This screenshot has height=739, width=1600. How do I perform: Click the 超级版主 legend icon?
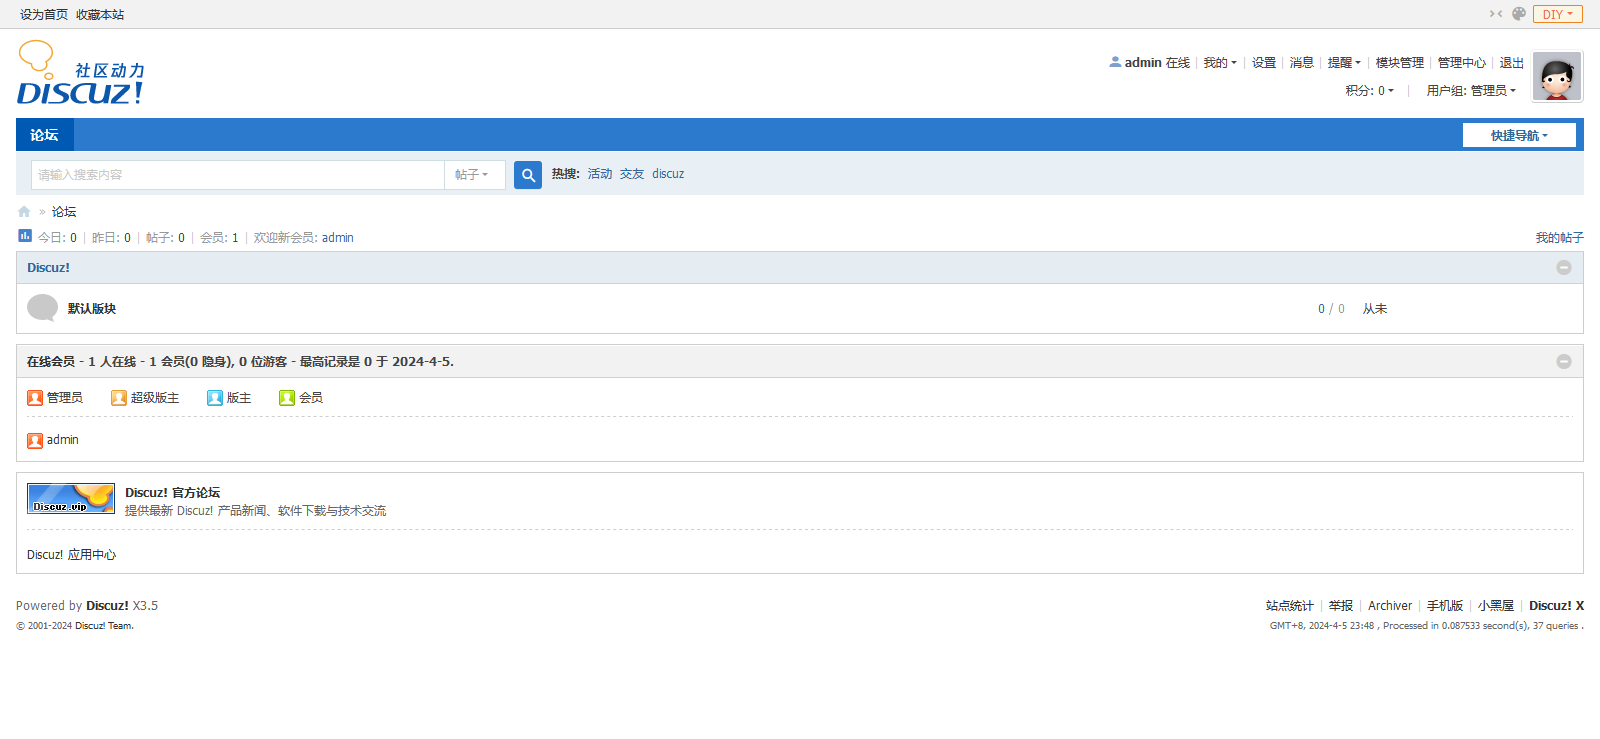(119, 398)
